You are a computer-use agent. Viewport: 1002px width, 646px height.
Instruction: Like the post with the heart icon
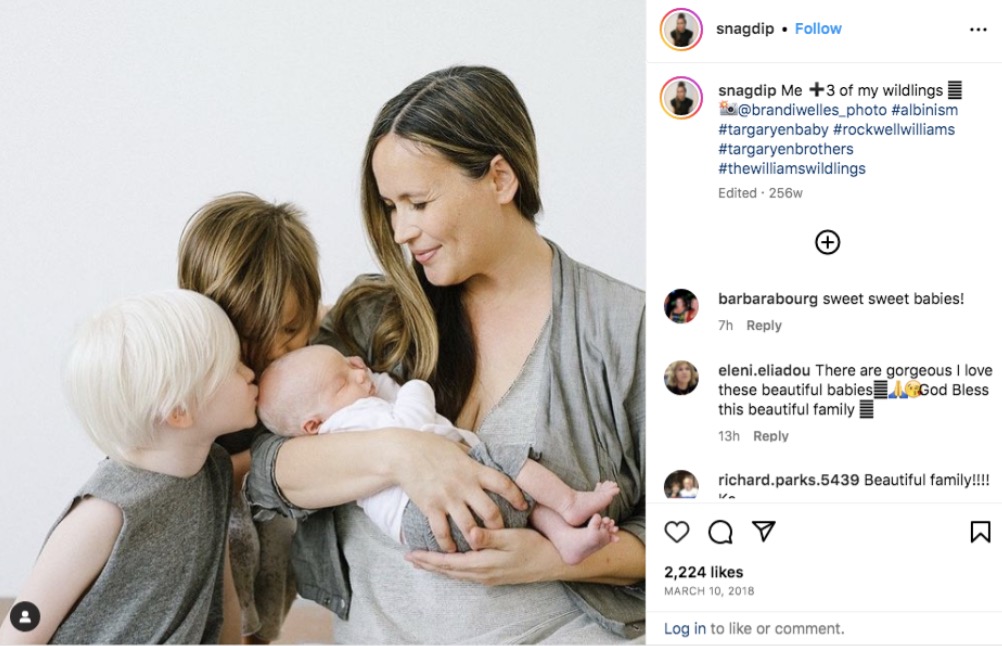coord(677,532)
